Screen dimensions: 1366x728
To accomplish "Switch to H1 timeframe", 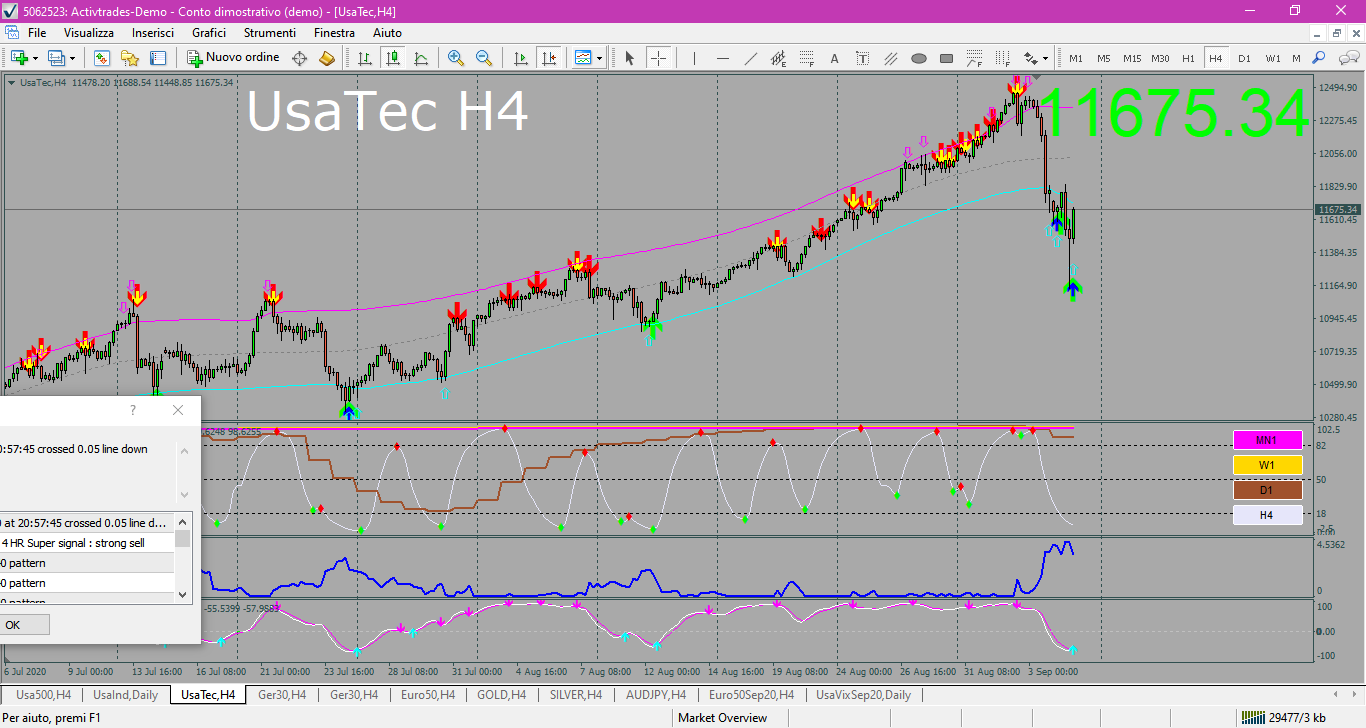I will point(1189,58).
